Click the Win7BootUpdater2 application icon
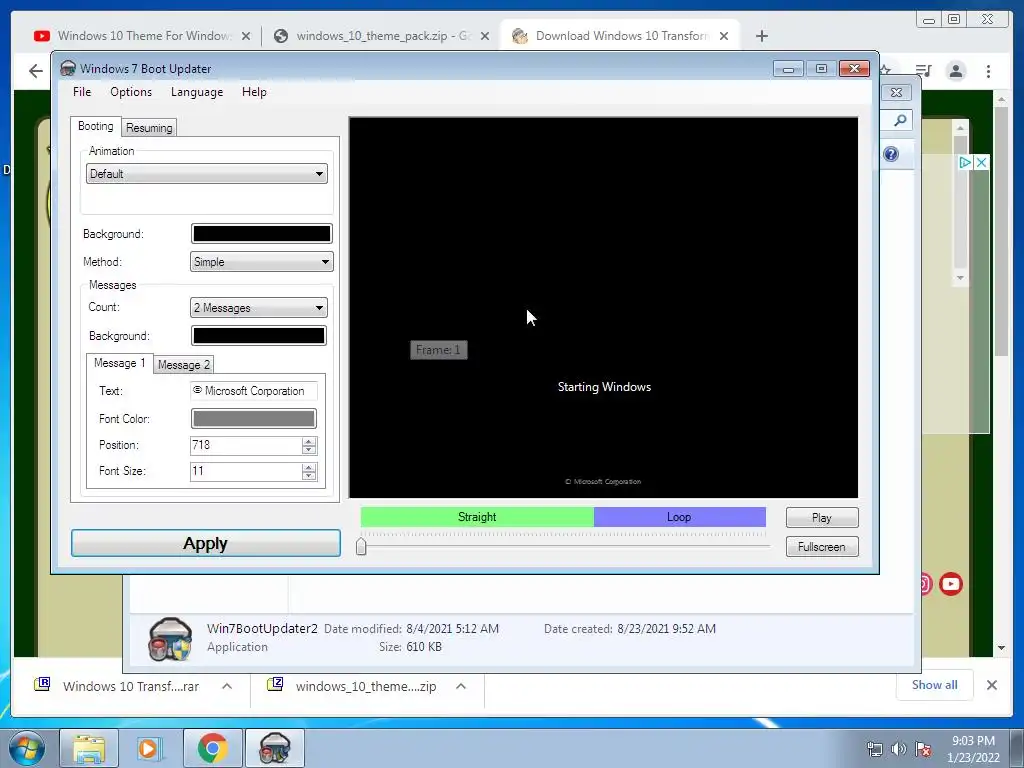The image size is (1024, 768). (x=170, y=639)
